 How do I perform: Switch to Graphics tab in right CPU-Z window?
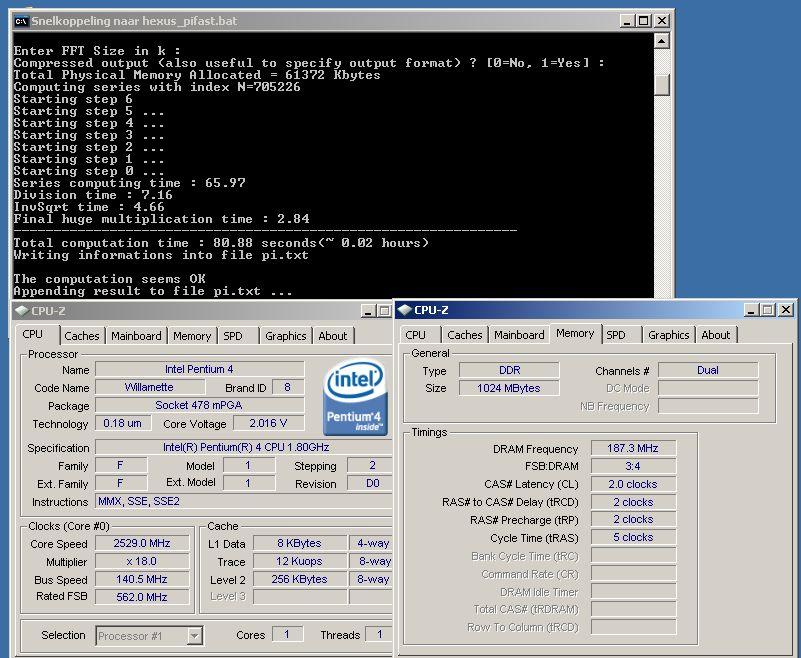(x=669, y=335)
